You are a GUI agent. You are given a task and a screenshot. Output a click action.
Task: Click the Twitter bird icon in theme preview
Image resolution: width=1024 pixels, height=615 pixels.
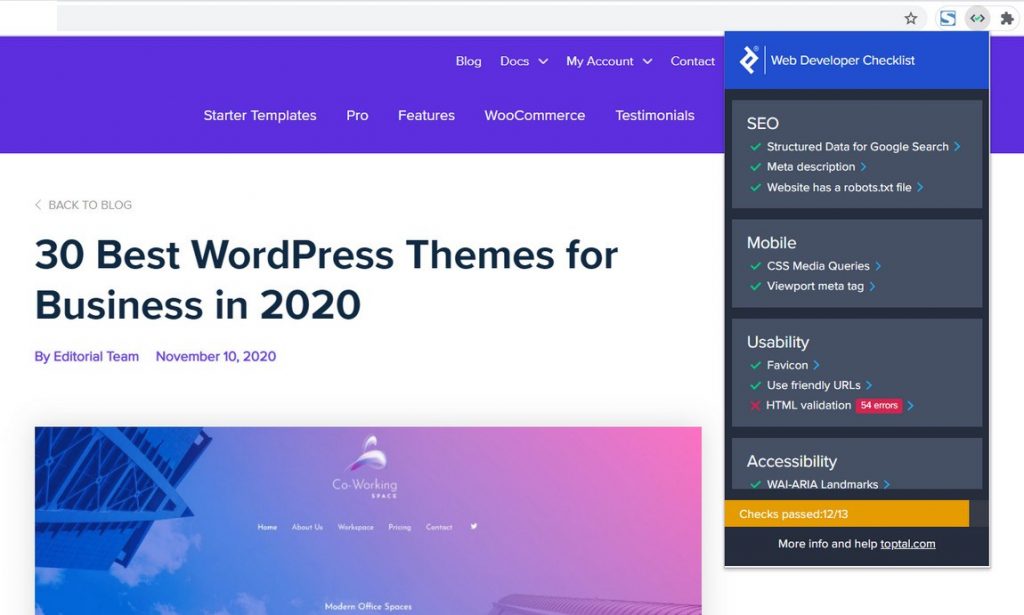[x=473, y=527]
